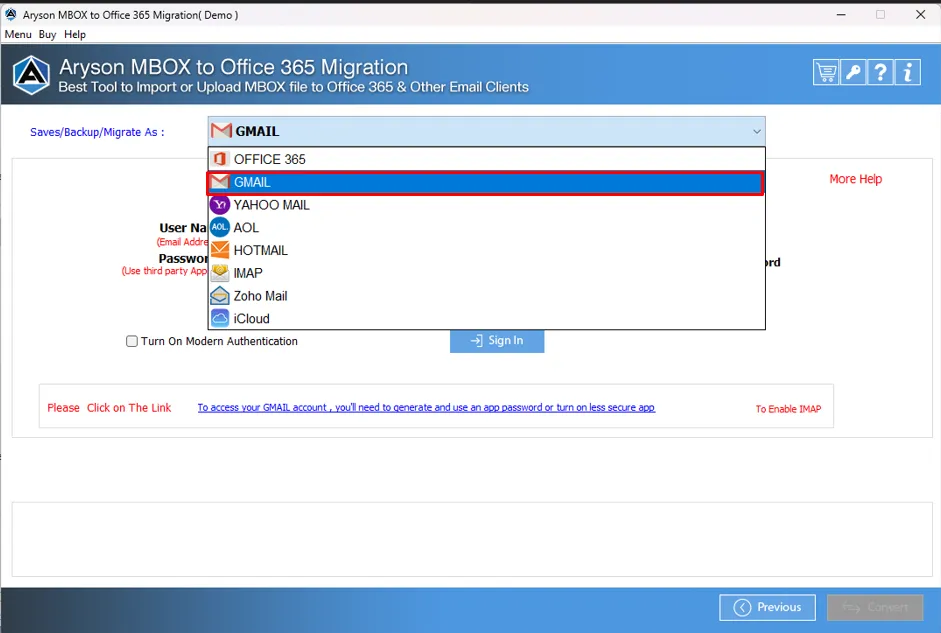The height and width of the screenshot is (633, 941).
Task: Click the AOL round icon
Action: click(x=220, y=227)
